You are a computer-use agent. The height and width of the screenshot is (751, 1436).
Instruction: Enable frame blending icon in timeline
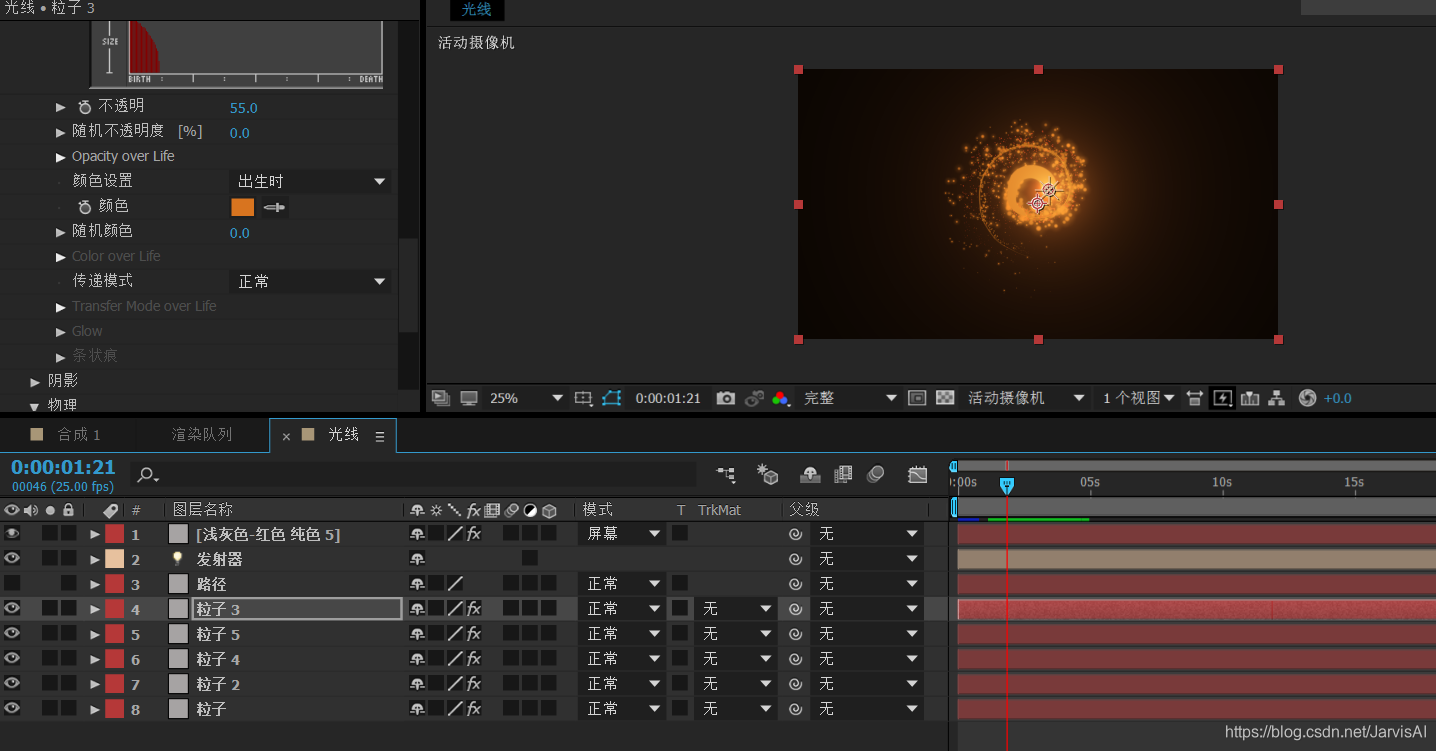click(843, 475)
